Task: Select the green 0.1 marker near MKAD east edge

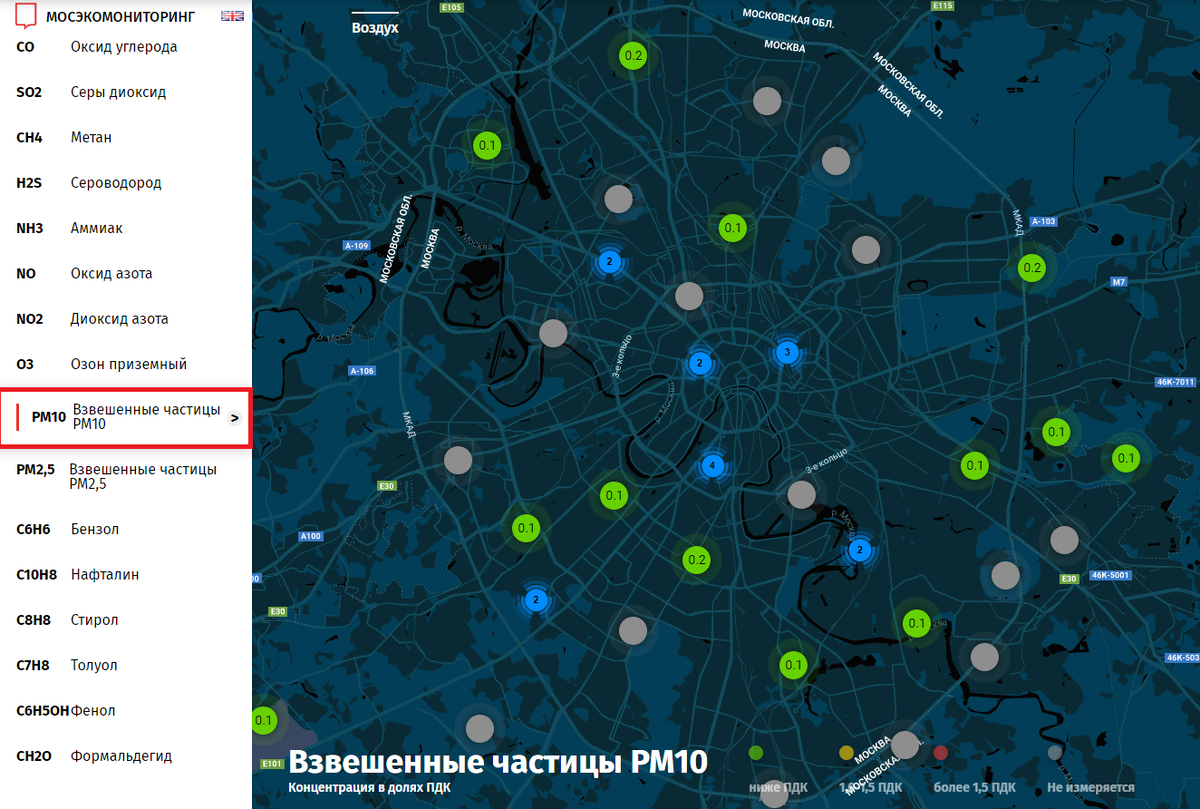Action: coord(1127,458)
